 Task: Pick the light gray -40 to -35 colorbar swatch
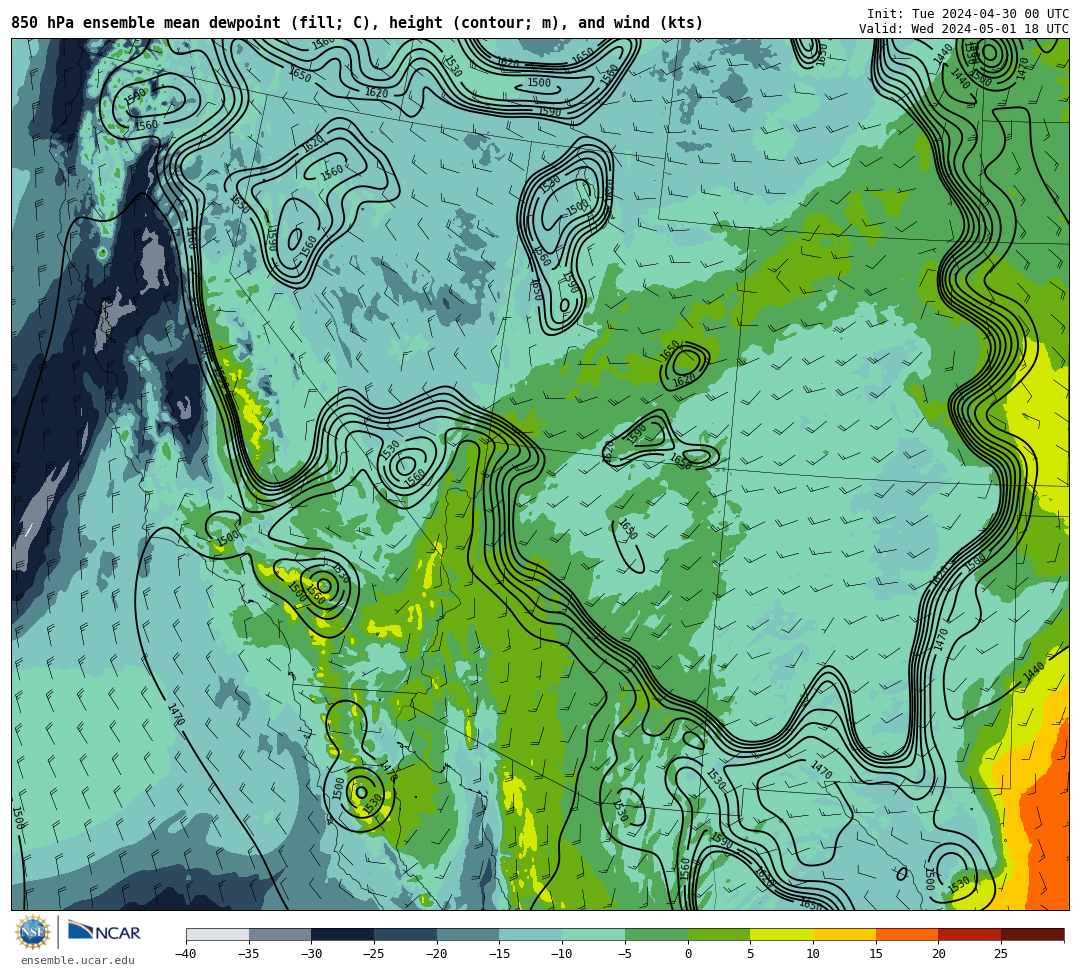click(x=218, y=934)
